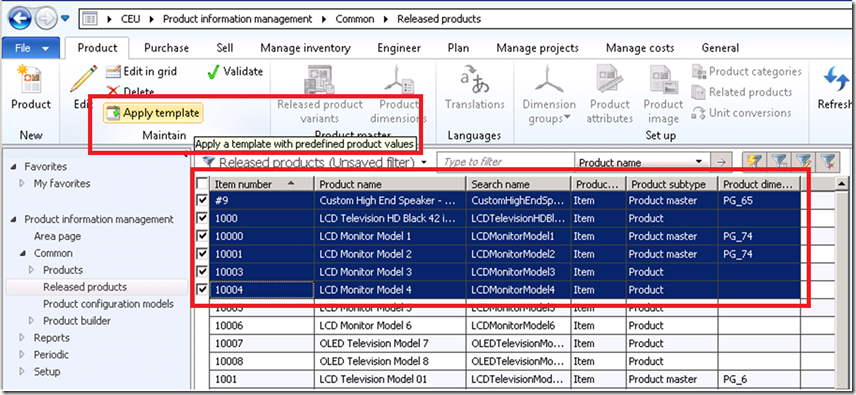The image size is (856, 395).
Task: Click the forward navigation arrow
Action: click(46, 20)
